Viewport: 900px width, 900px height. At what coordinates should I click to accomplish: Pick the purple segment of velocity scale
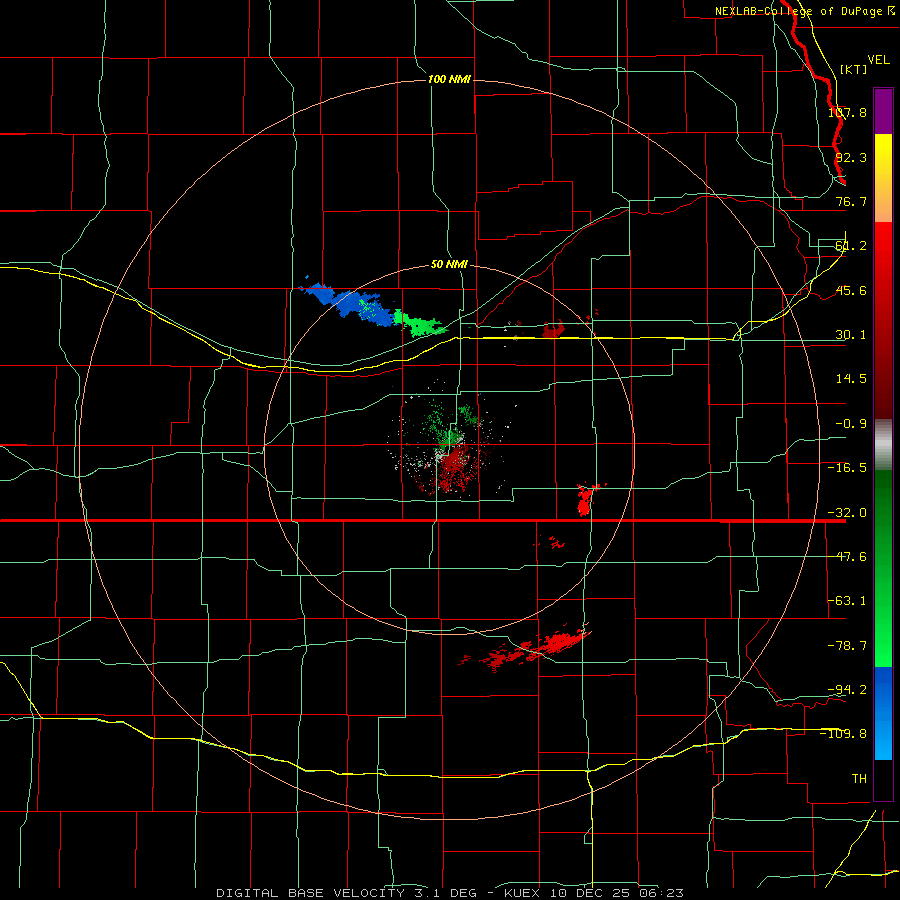point(883,111)
